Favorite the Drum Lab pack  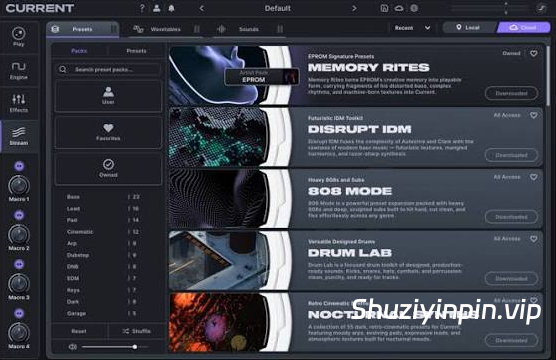pyautogui.click(x=534, y=239)
